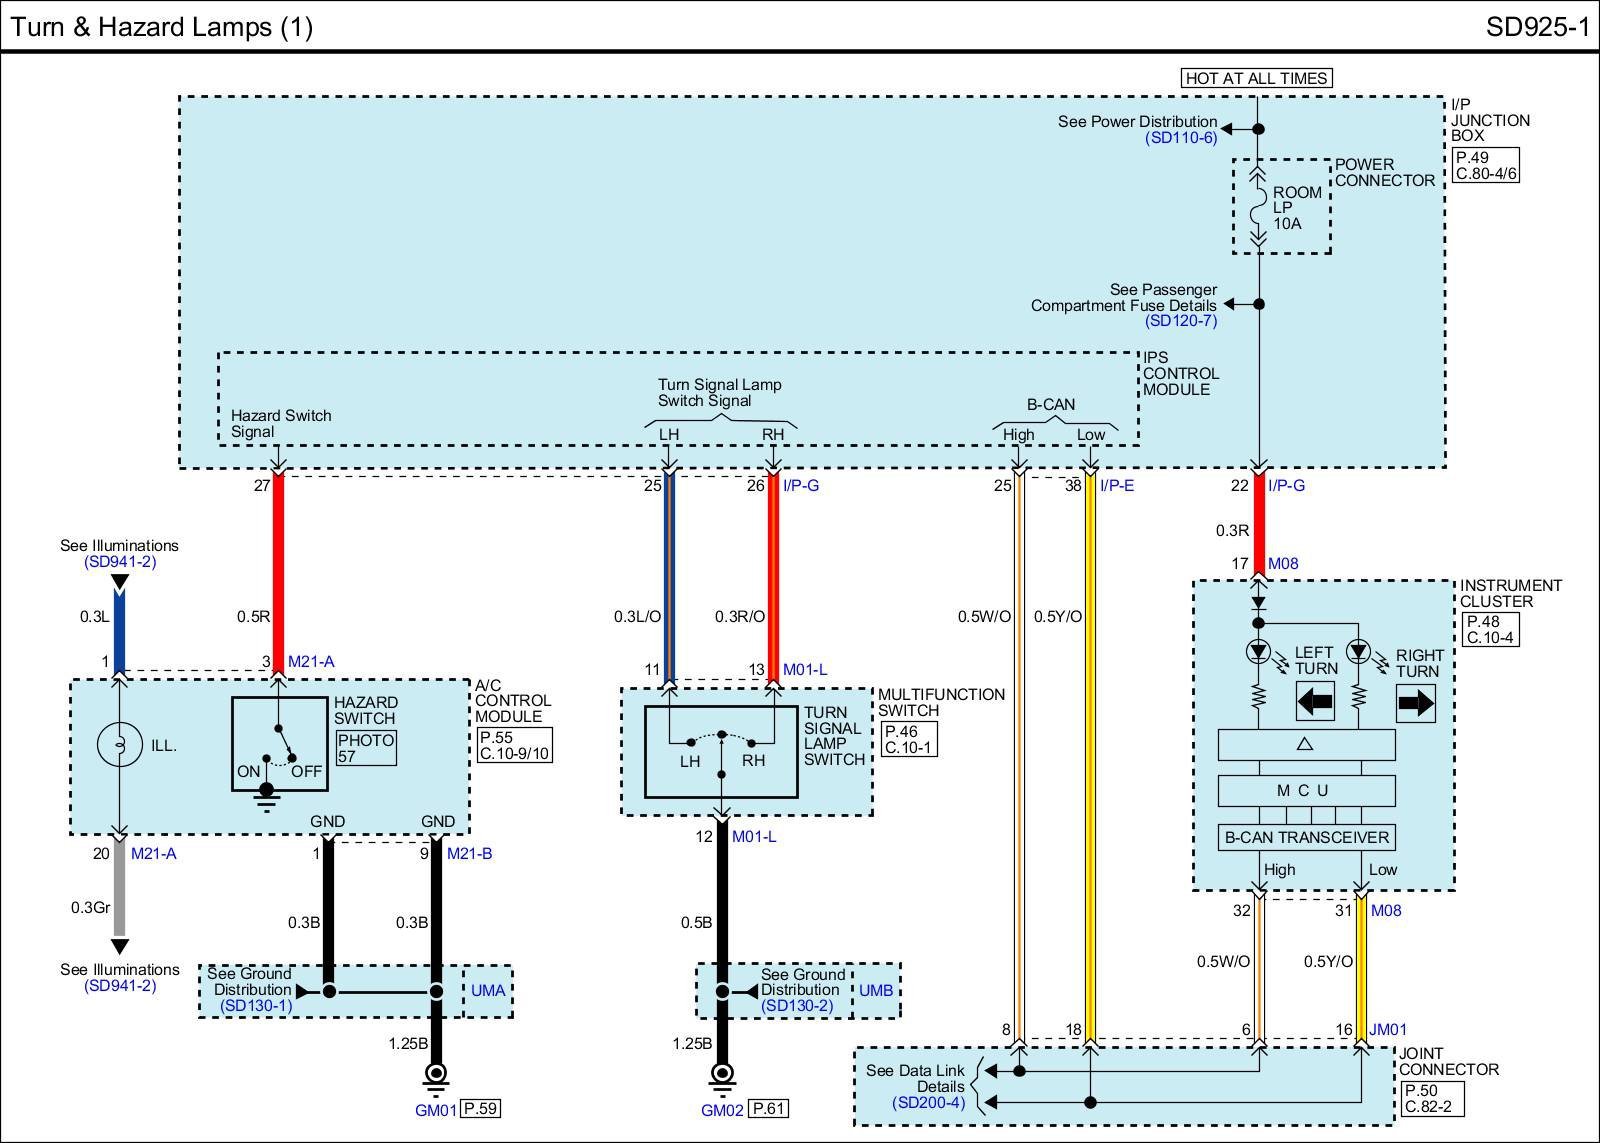Toggle the turn signal LH/RH switch contact
Screen dimensions: 1600x1143
pyautogui.click(x=721, y=740)
